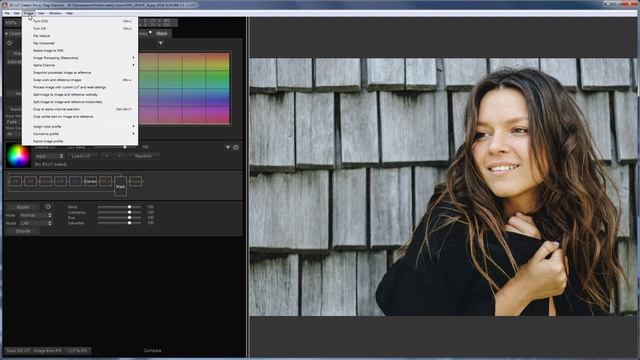Image resolution: width=640 pixels, height=360 pixels.
Task: Choose Swap work and reference images
Action: [80, 80]
